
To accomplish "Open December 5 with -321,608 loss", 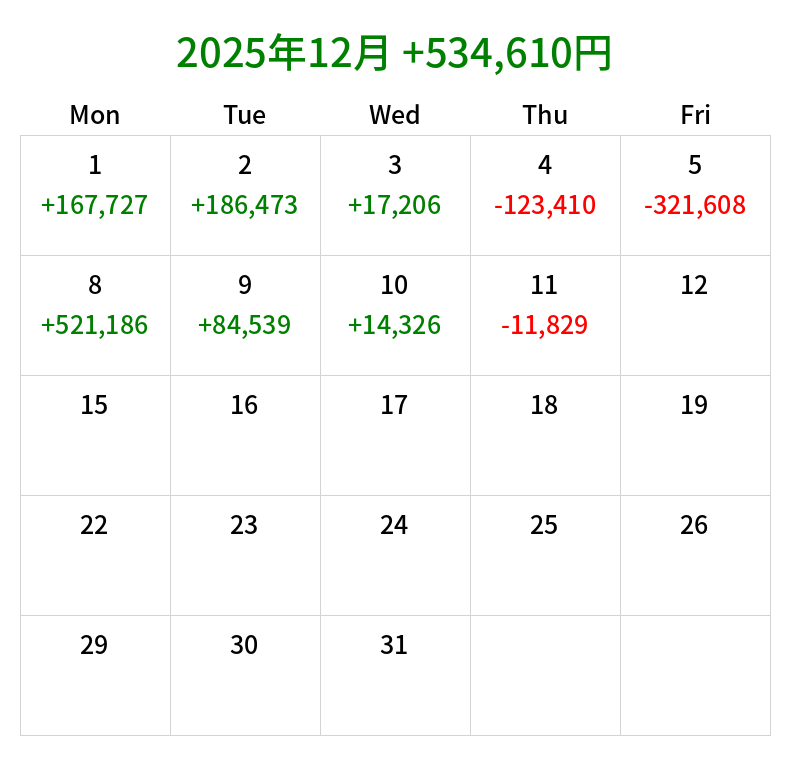I will pyautogui.click(x=695, y=195).
